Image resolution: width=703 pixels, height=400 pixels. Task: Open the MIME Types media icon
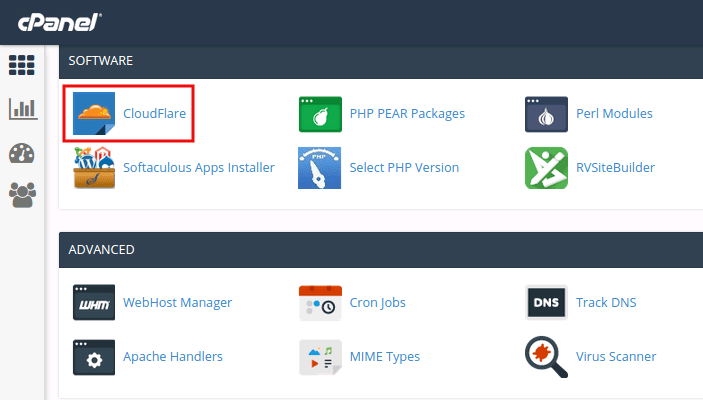click(320, 357)
